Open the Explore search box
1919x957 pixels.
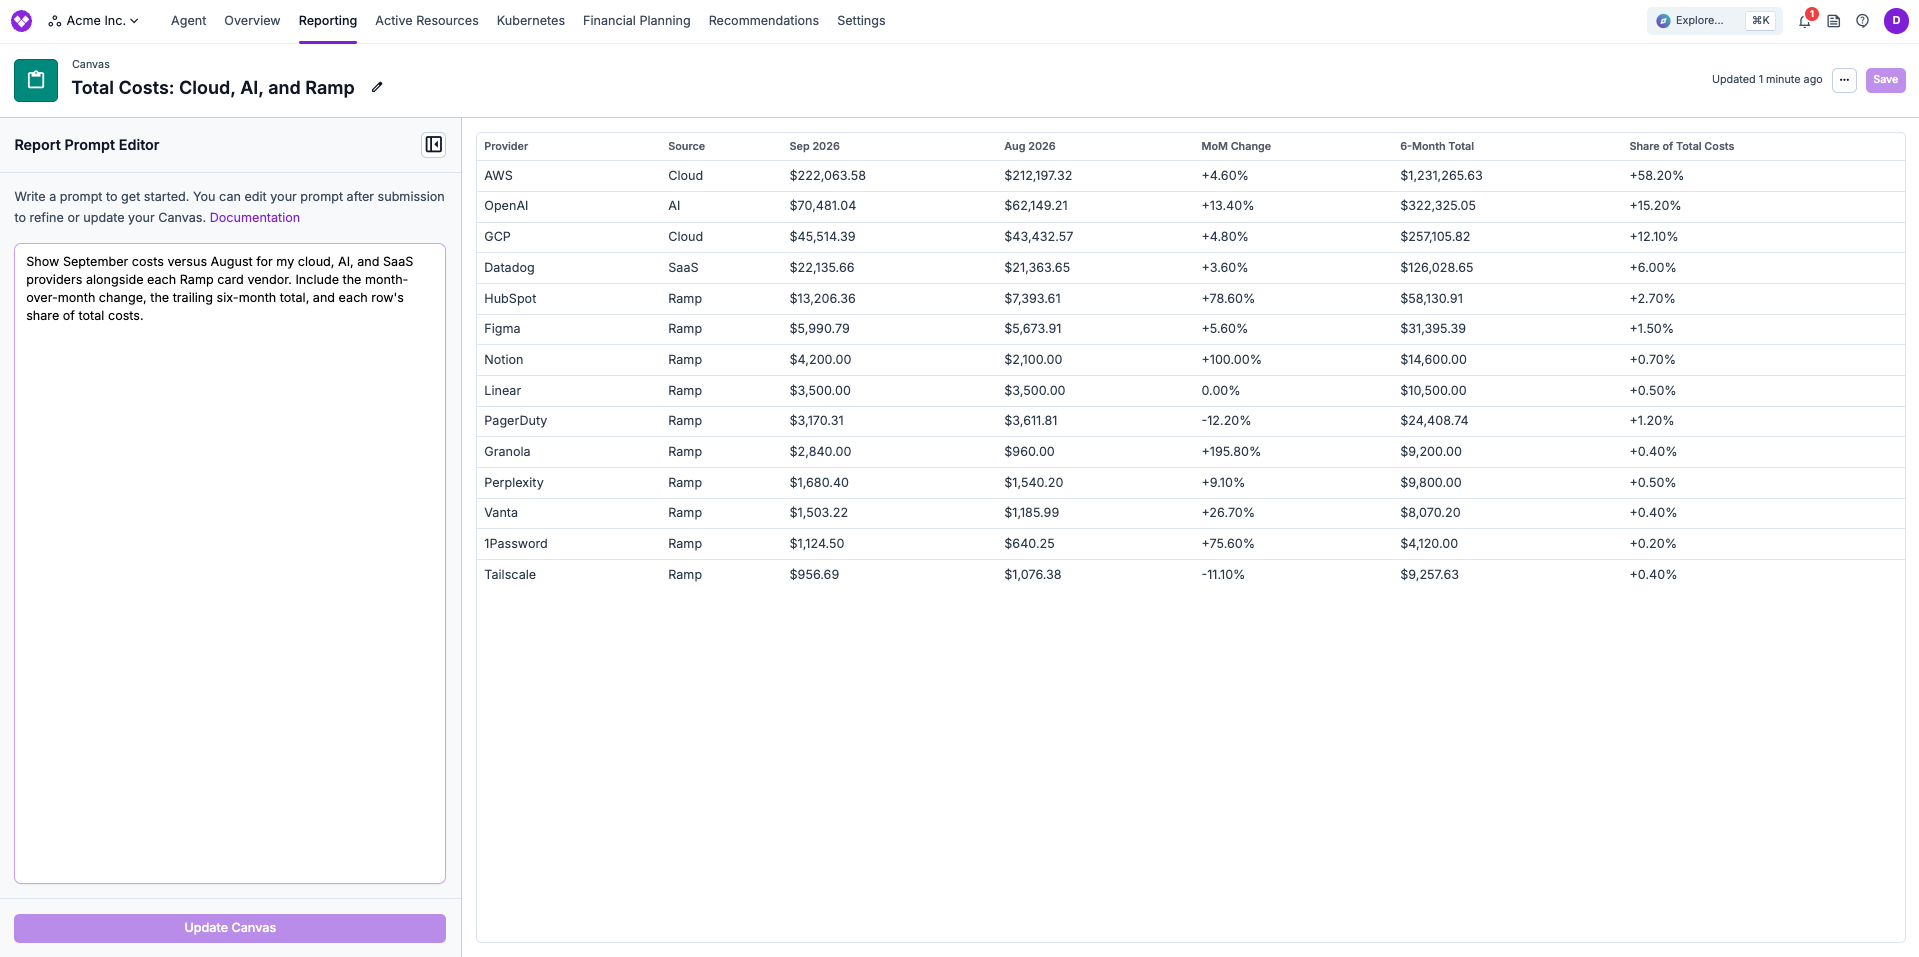click(x=1714, y=20)
